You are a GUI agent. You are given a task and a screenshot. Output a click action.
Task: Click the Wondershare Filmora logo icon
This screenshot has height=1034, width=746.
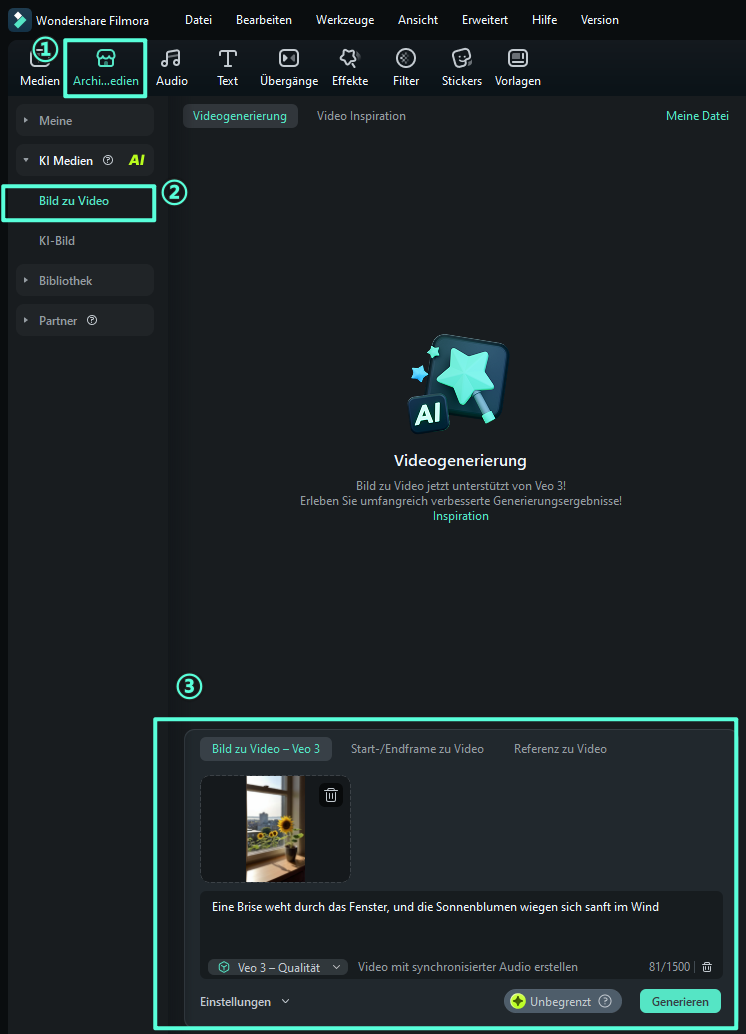click(19, 20)
